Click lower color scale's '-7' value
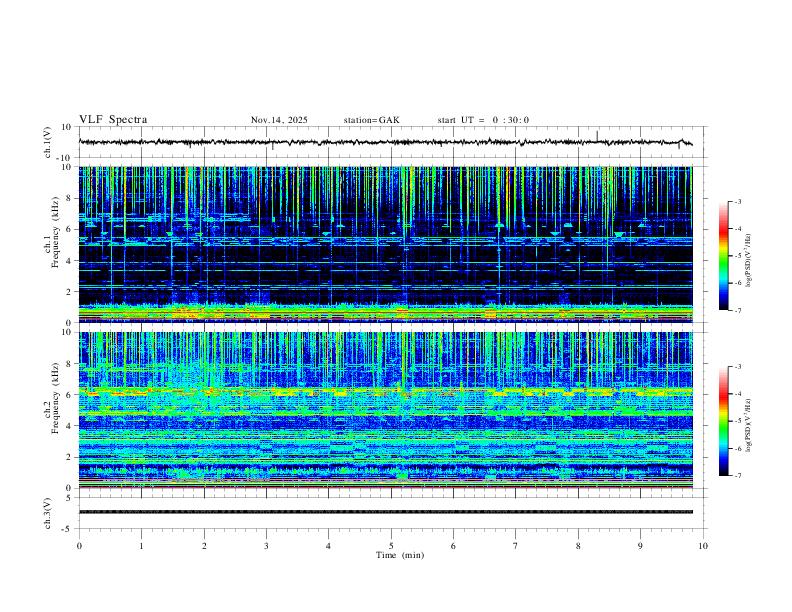This screenshot has height=612, width=792. (738, 475)
